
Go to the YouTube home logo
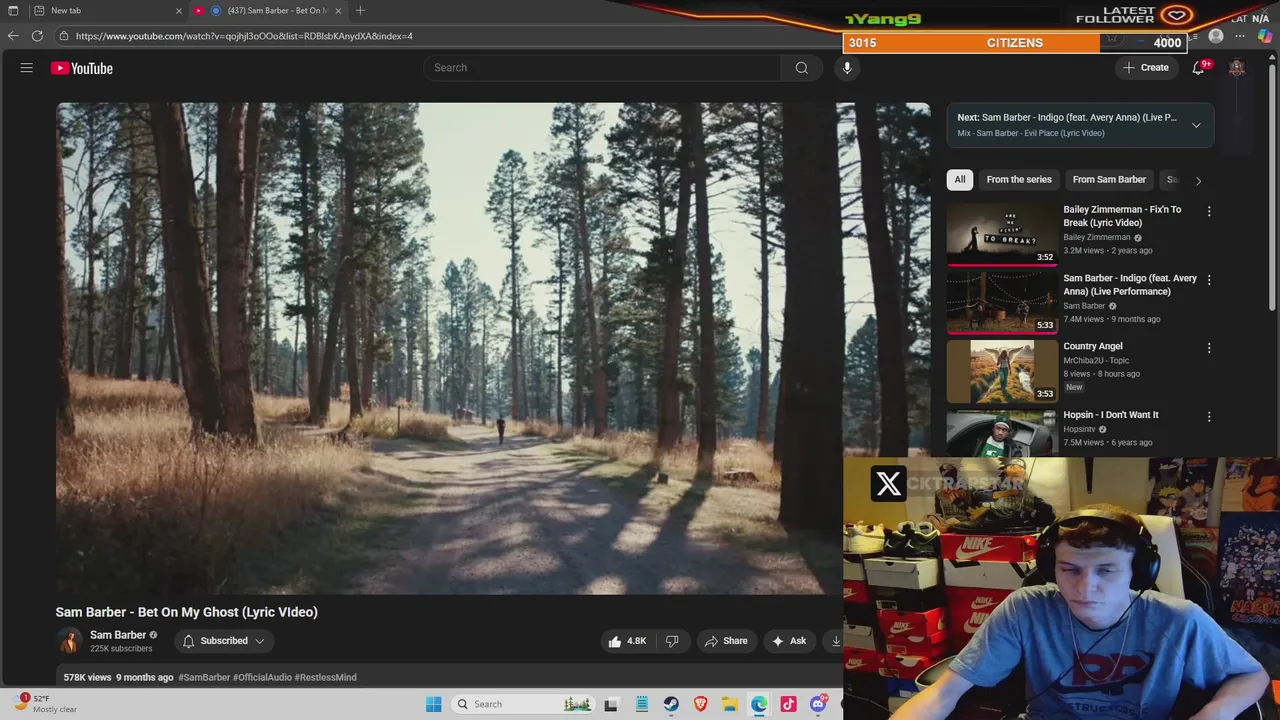click(x=82, y=68)
